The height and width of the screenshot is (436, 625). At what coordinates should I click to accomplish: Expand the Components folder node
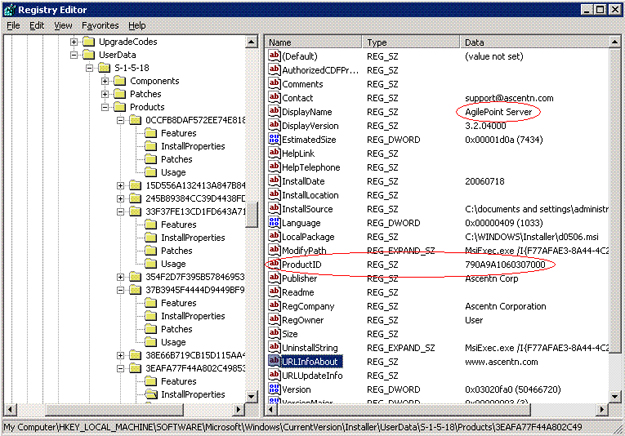click(105, 81)
